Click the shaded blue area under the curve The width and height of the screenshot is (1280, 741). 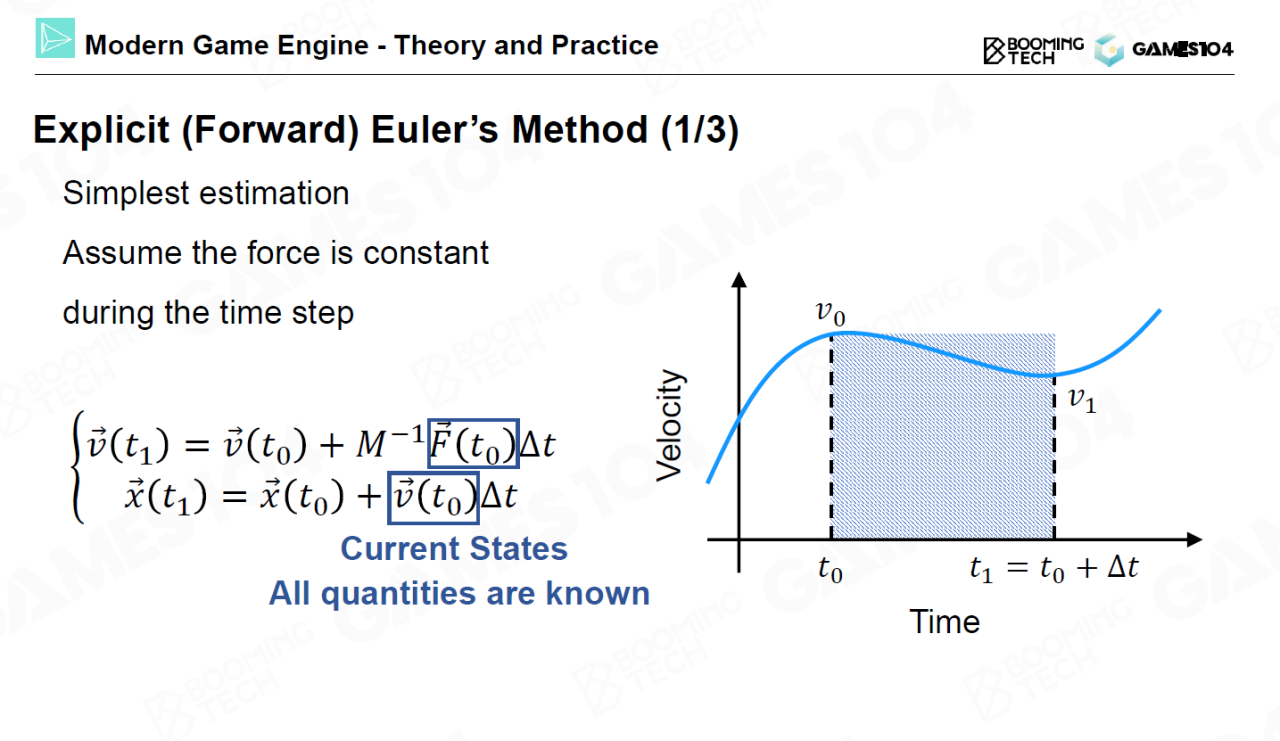click(x=942, y=450)
